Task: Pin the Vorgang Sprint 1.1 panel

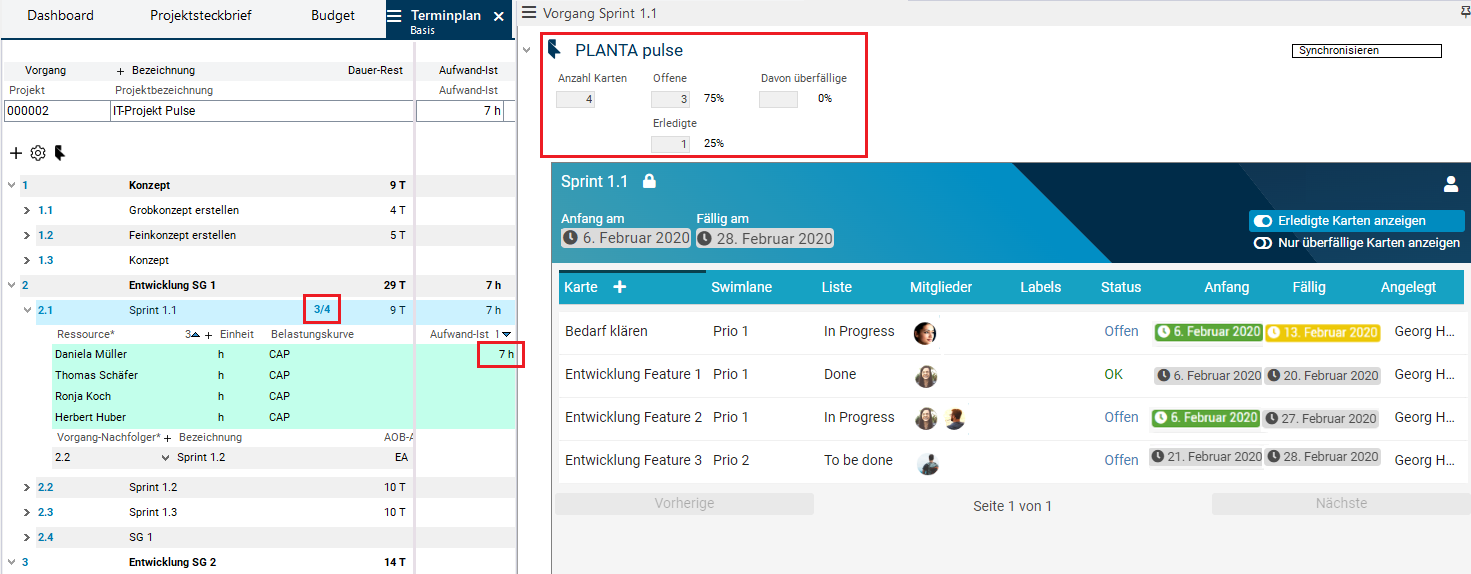Action: coord(1465,12)
